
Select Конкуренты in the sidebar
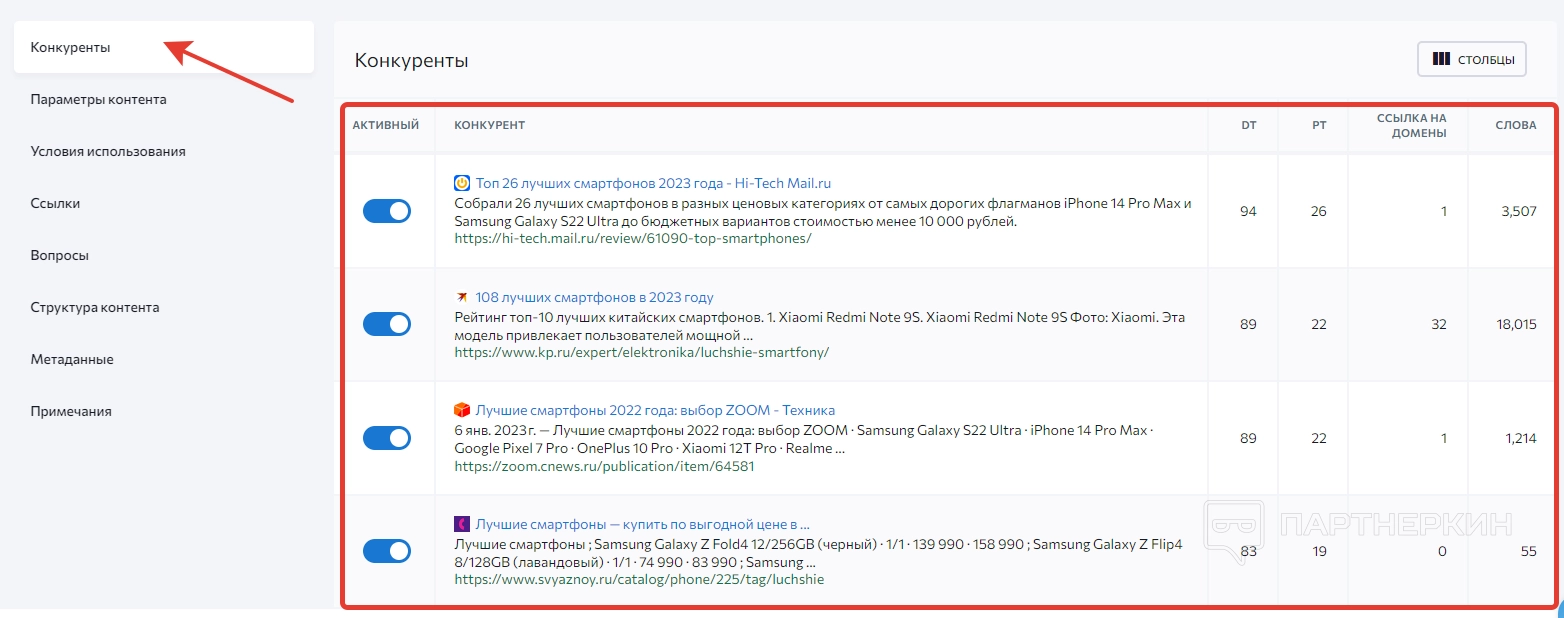(x=70, y=47)
